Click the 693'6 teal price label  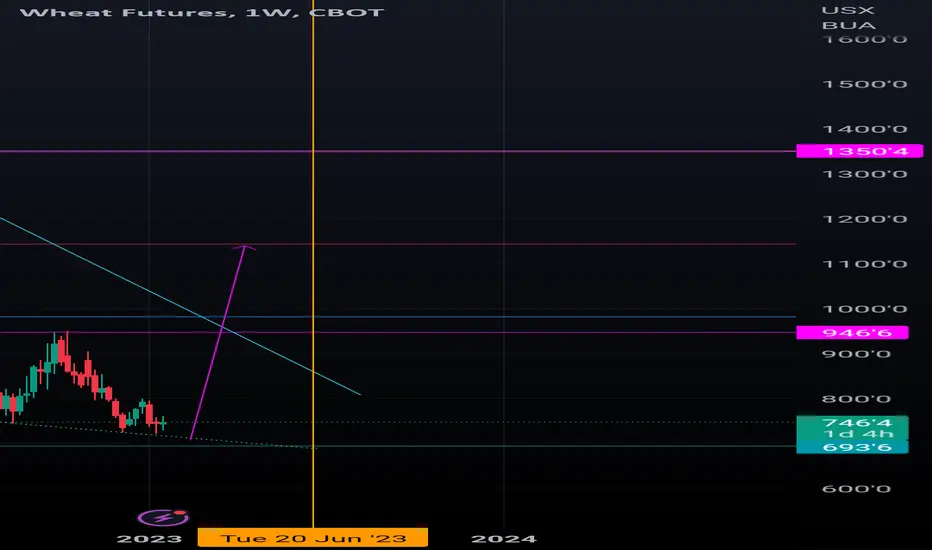pos(852,447)
